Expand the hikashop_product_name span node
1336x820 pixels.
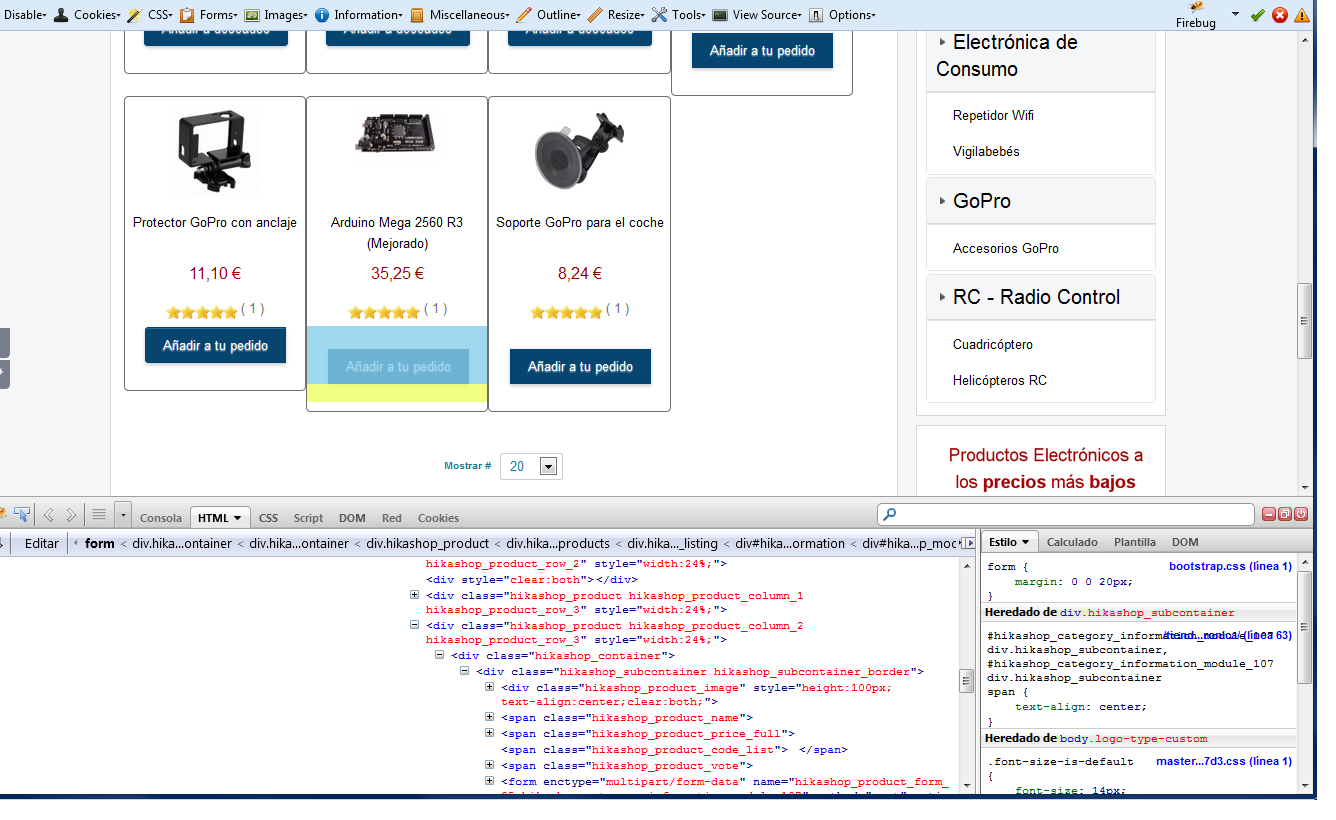[489, 717]
